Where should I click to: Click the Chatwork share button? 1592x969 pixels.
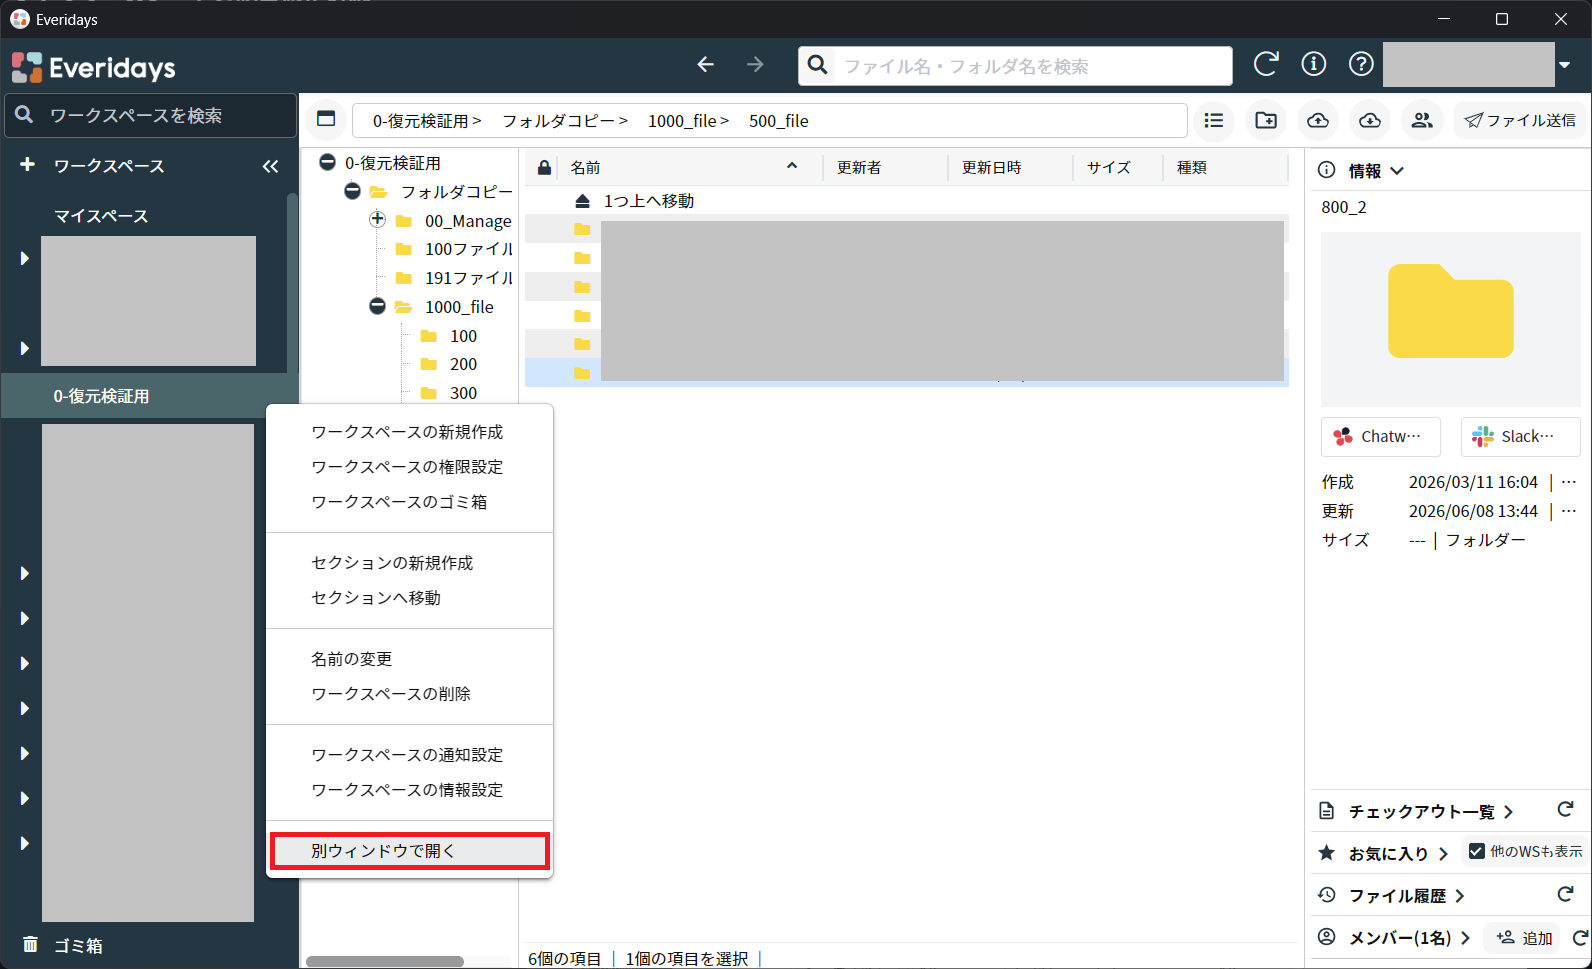click(1381, 437)
